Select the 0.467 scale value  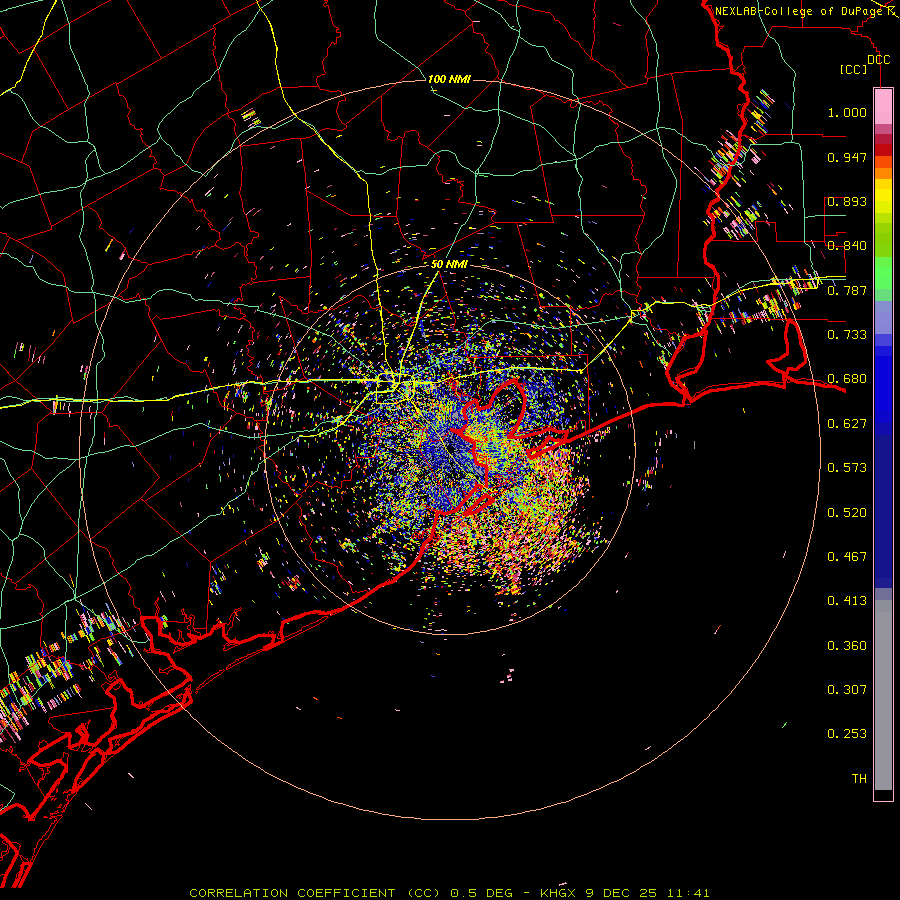(847, 557)
